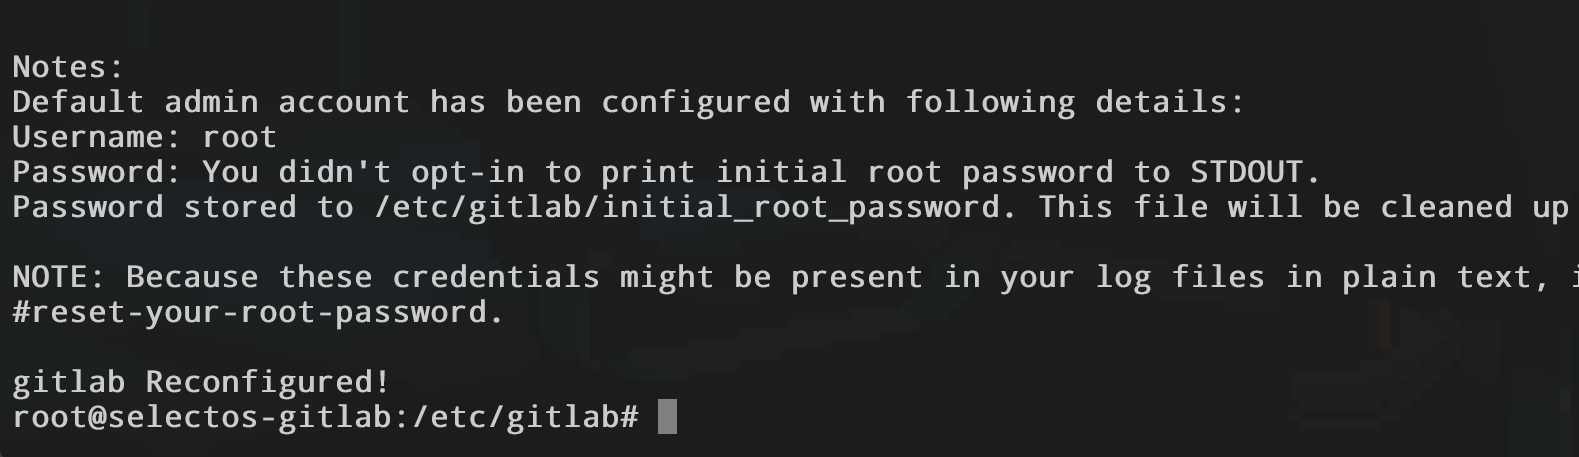Click the words 'Password stored to'
Image resolution: width=1579 pixels, height=457 pixels.
(x=182, y=207)
